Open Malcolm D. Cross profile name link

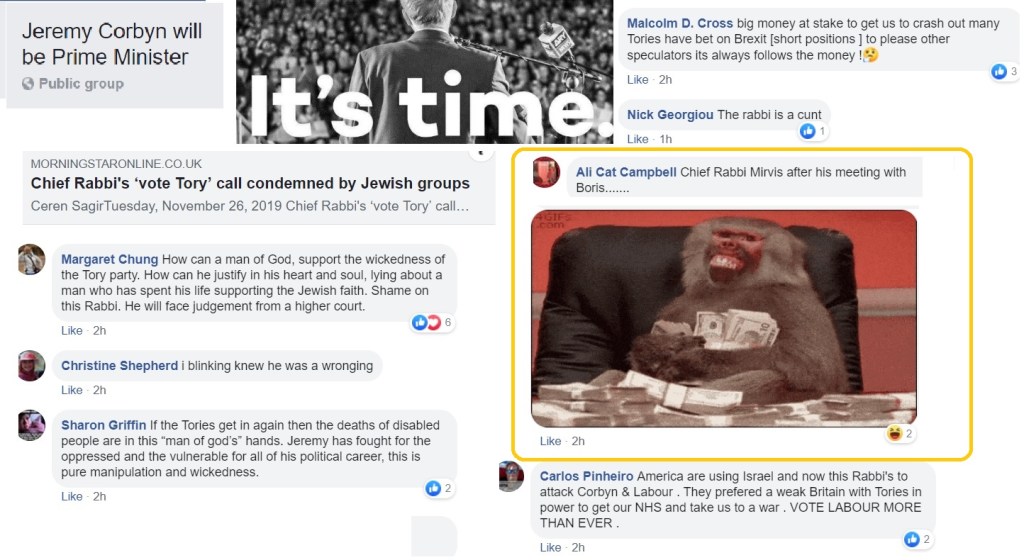680,23
